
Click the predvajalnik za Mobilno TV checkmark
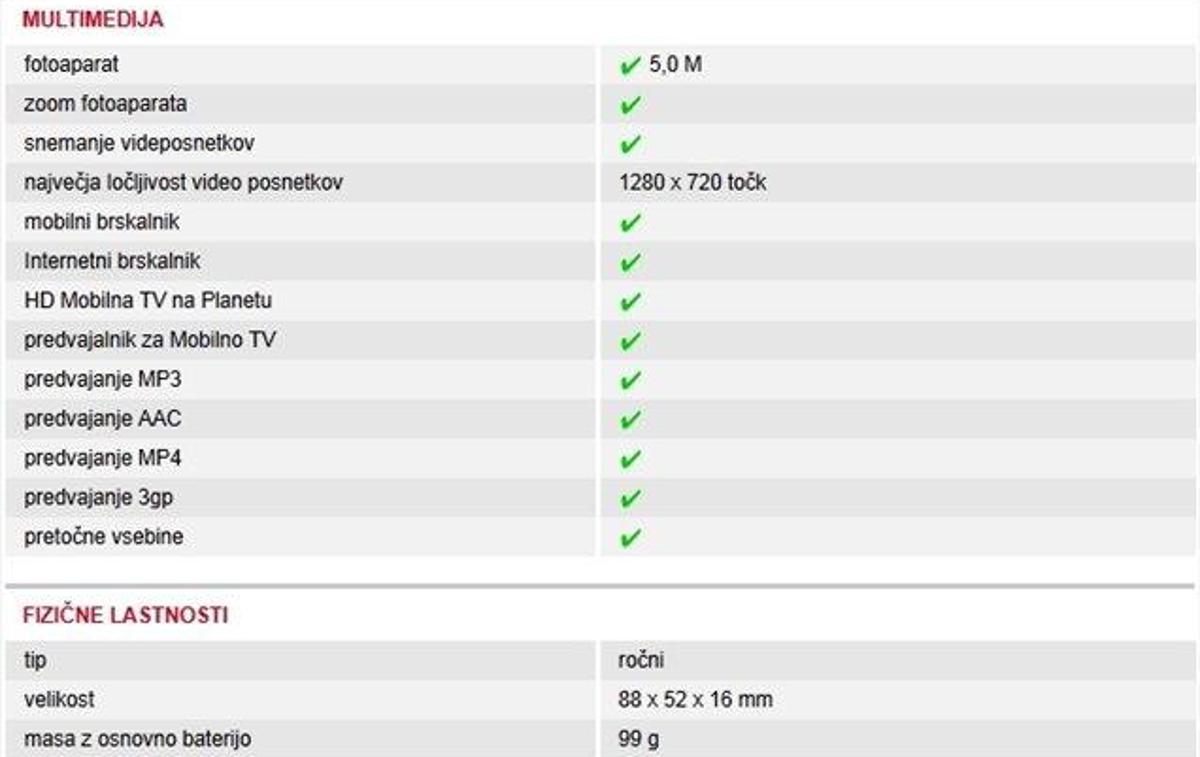(x=629, y=342)
